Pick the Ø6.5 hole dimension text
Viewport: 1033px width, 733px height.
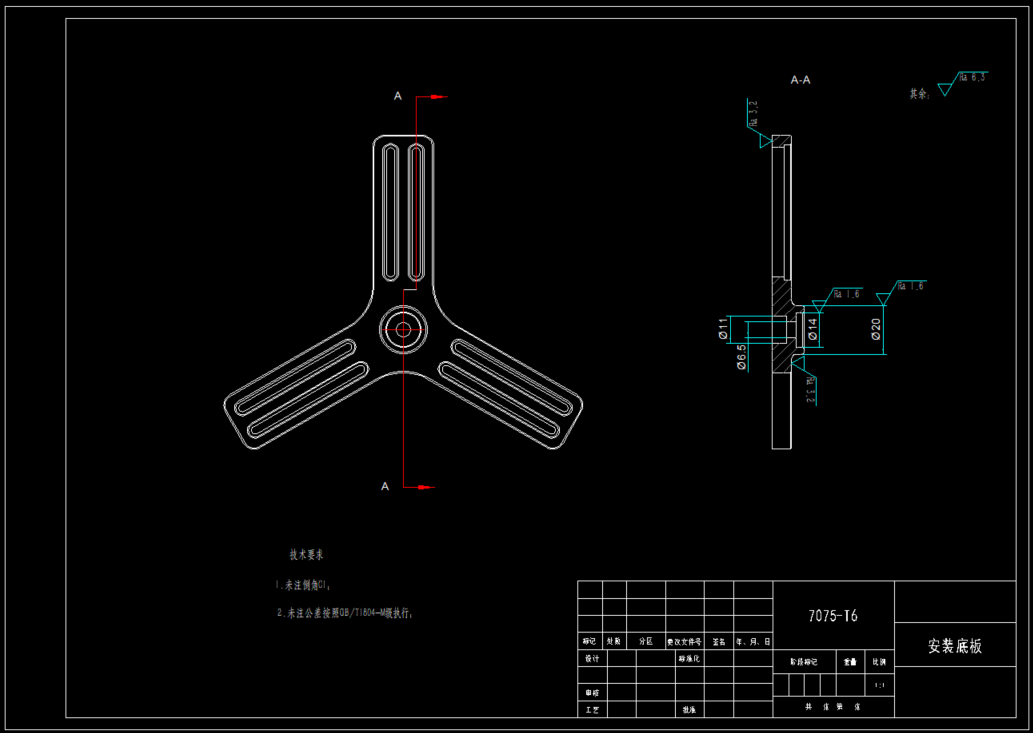click(742, 357)
